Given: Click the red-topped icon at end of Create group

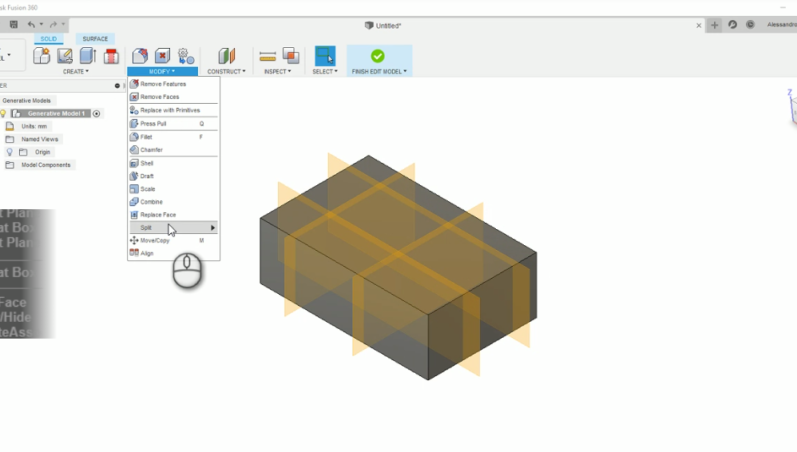Looking at the screenshot, I should (x=111, y=56).
